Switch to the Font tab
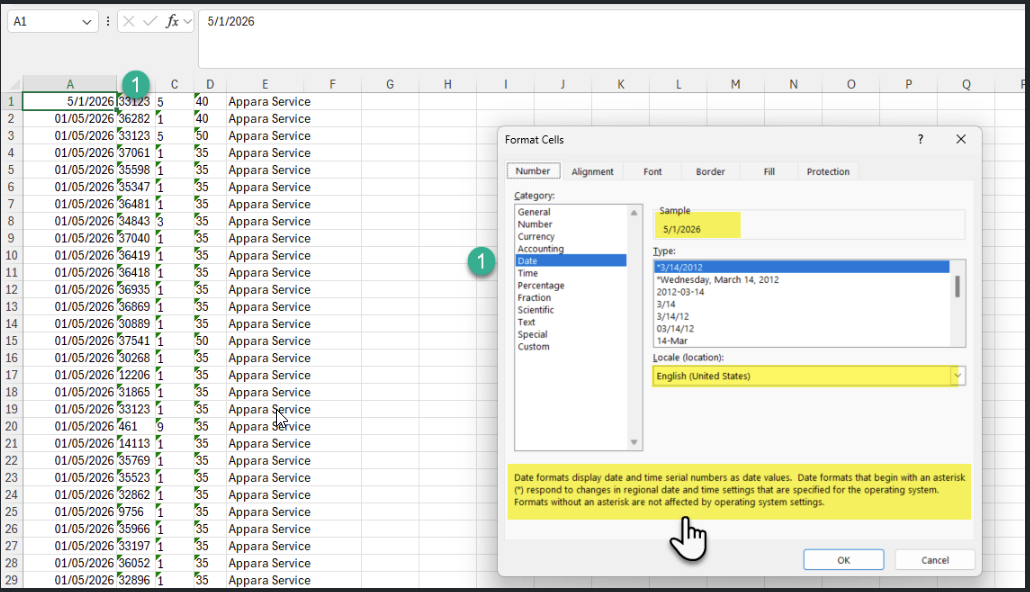 coord(652,171)
